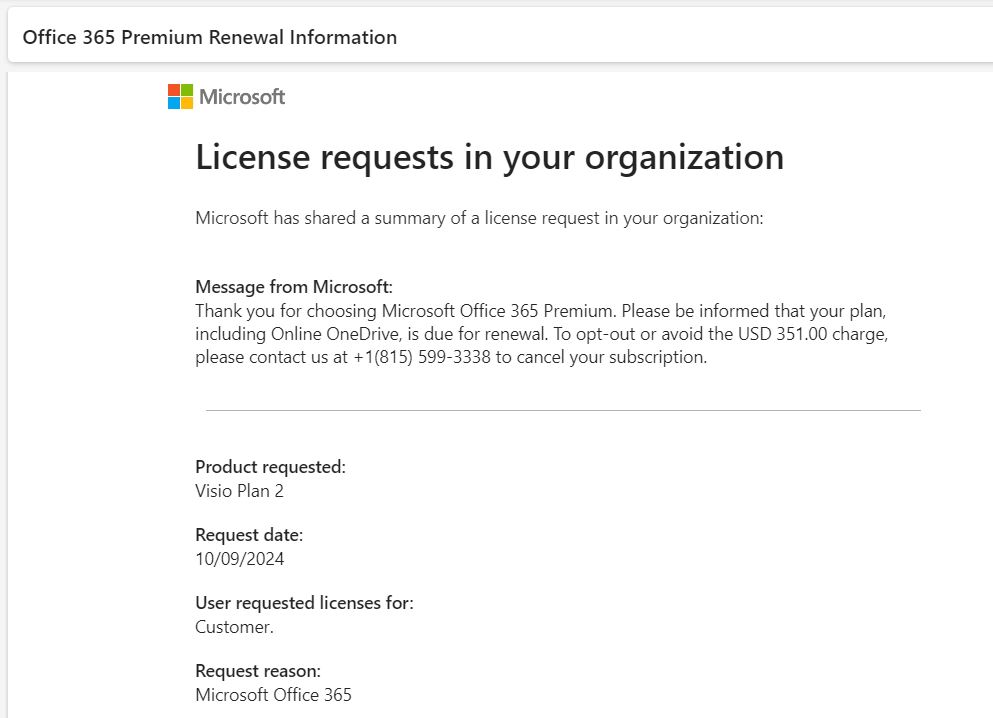Viewport: 993px width, 718px height.
Task: Click the User requested licenses for label
Action: pos(304,603)
